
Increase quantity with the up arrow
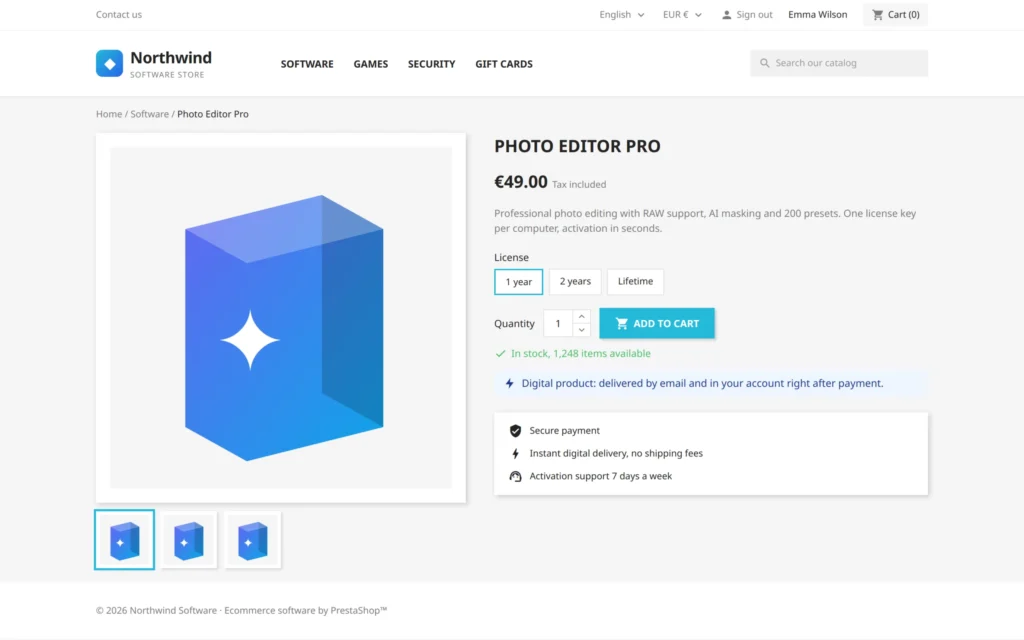point(581,317)
